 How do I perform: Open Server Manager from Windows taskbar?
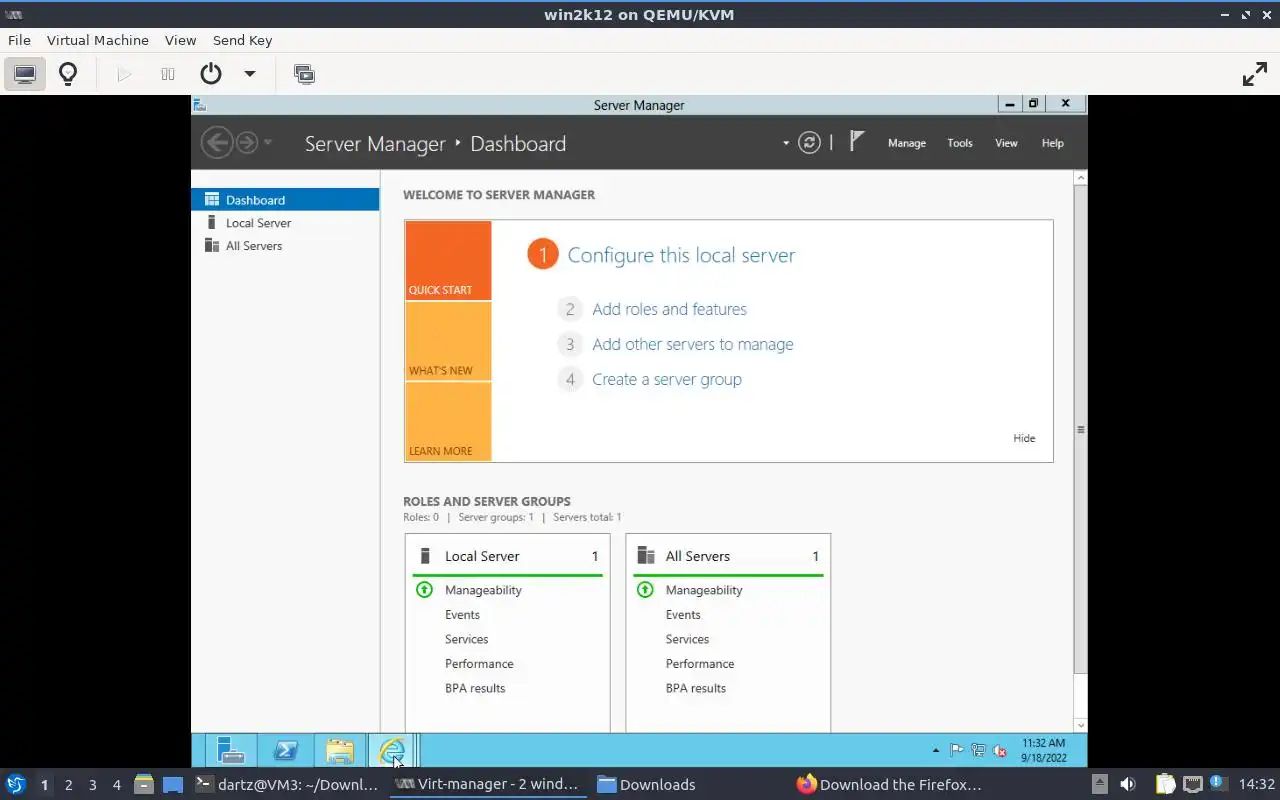coord(231,750)
